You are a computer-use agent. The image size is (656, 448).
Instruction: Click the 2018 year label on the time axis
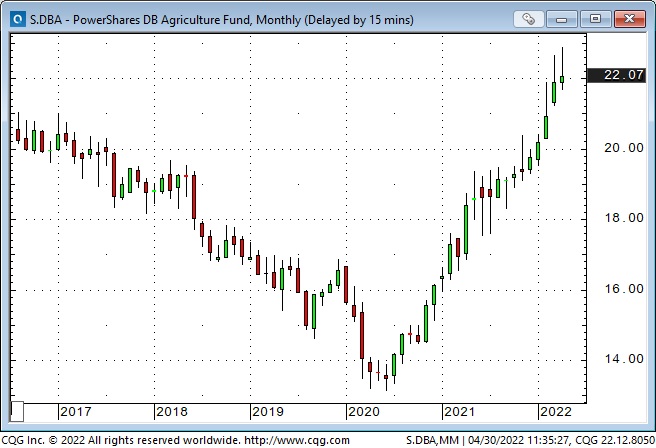172,412
